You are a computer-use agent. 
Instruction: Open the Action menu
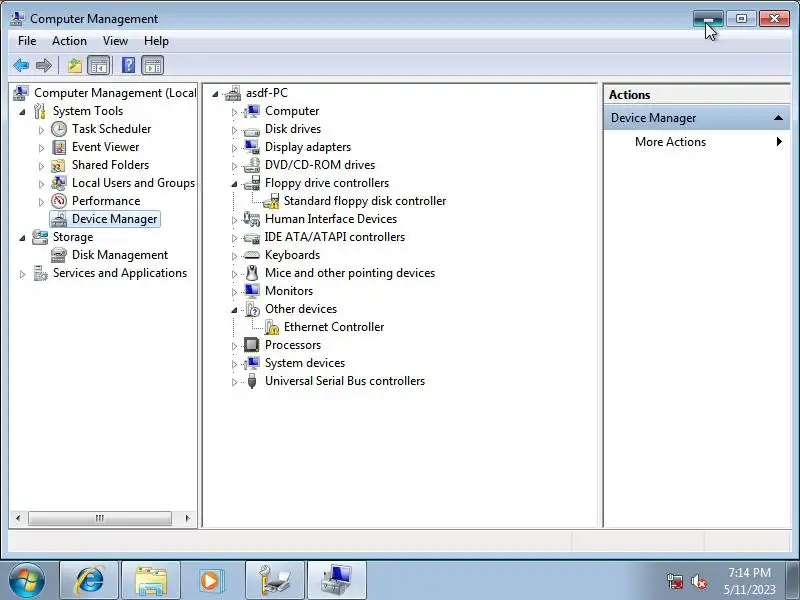click(x=69, y=41)
